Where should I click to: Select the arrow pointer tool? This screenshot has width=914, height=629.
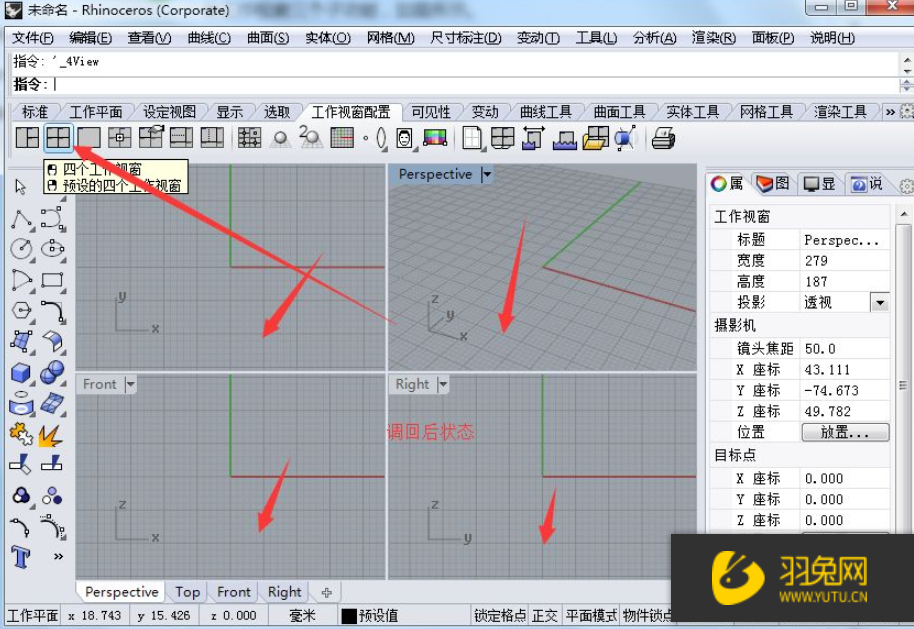(x=20, y=187)
